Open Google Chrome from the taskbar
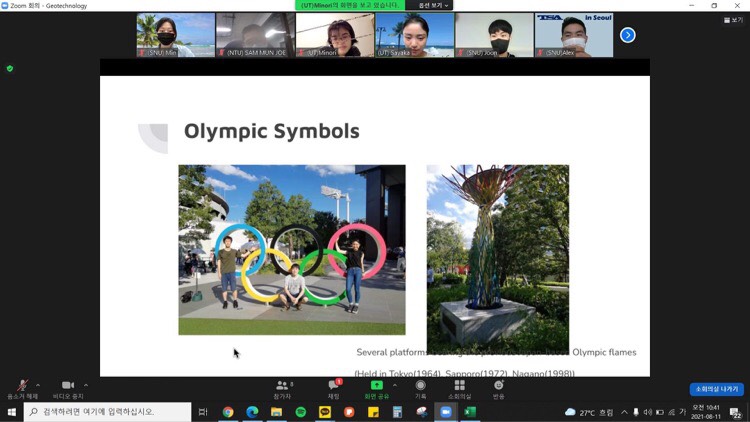 pyautogui.click(x=228, y=411)
